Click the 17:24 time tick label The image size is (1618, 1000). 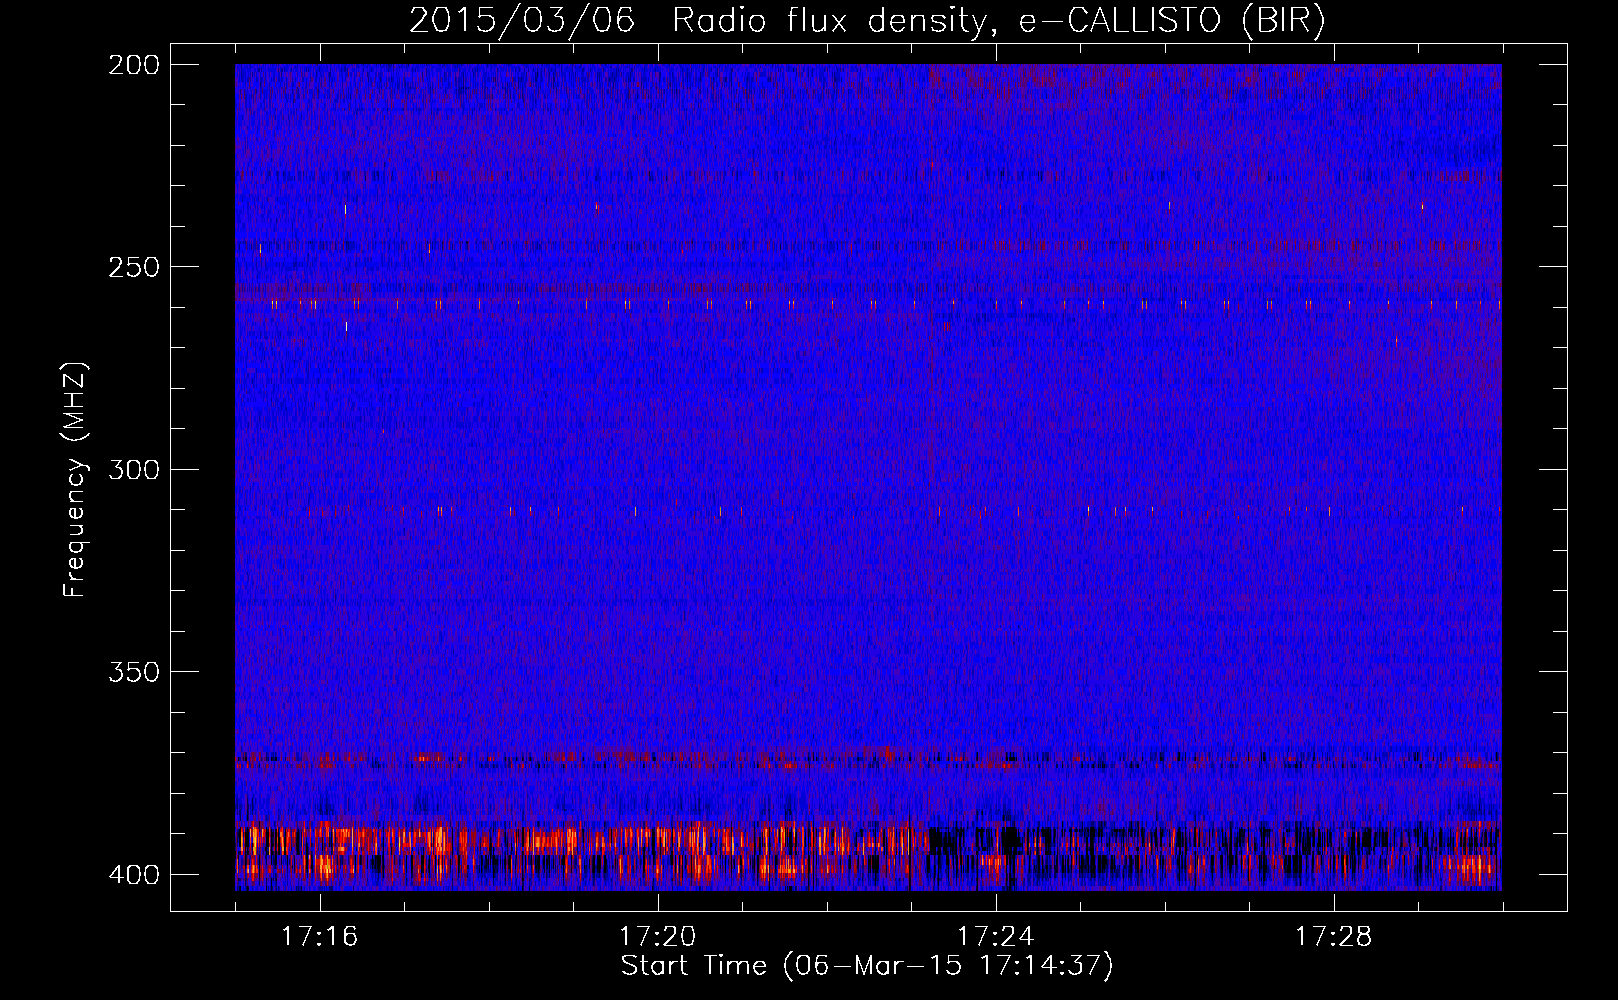(x=995, y=937)
